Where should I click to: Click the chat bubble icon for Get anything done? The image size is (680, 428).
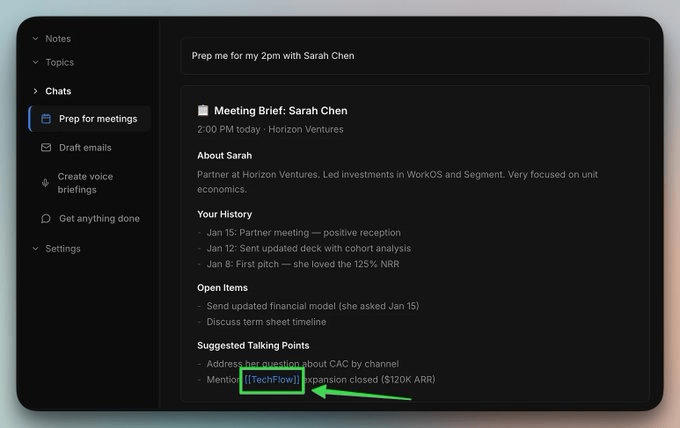pos(46,219)
